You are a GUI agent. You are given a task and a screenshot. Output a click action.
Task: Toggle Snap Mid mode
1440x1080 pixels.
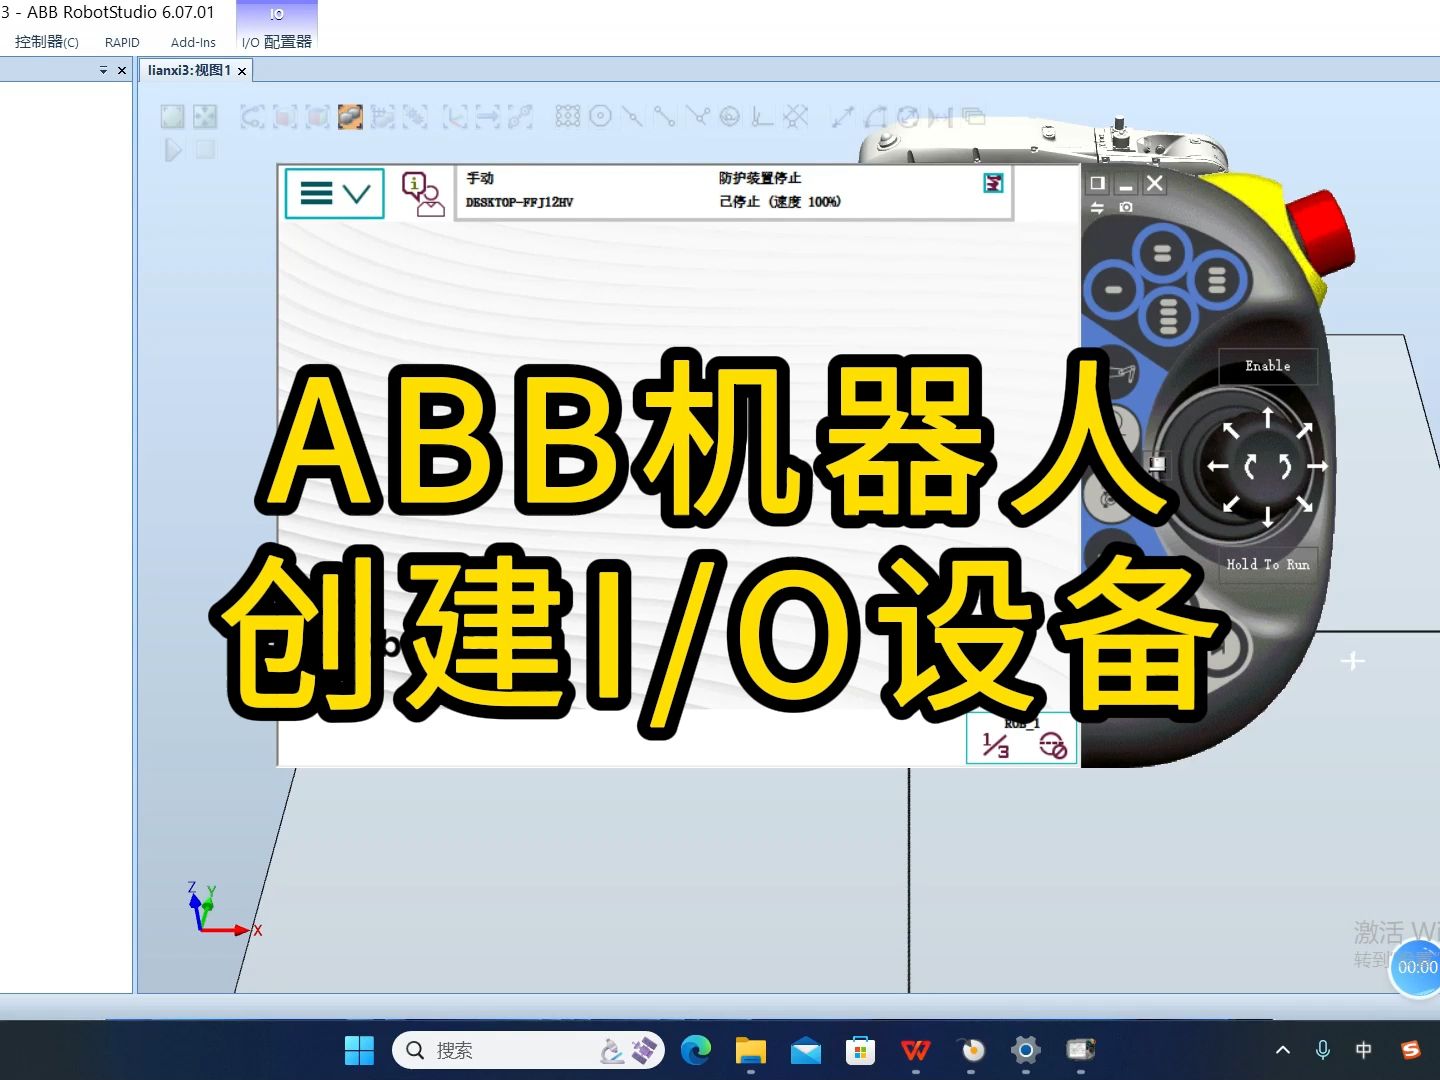pos(633,117)
